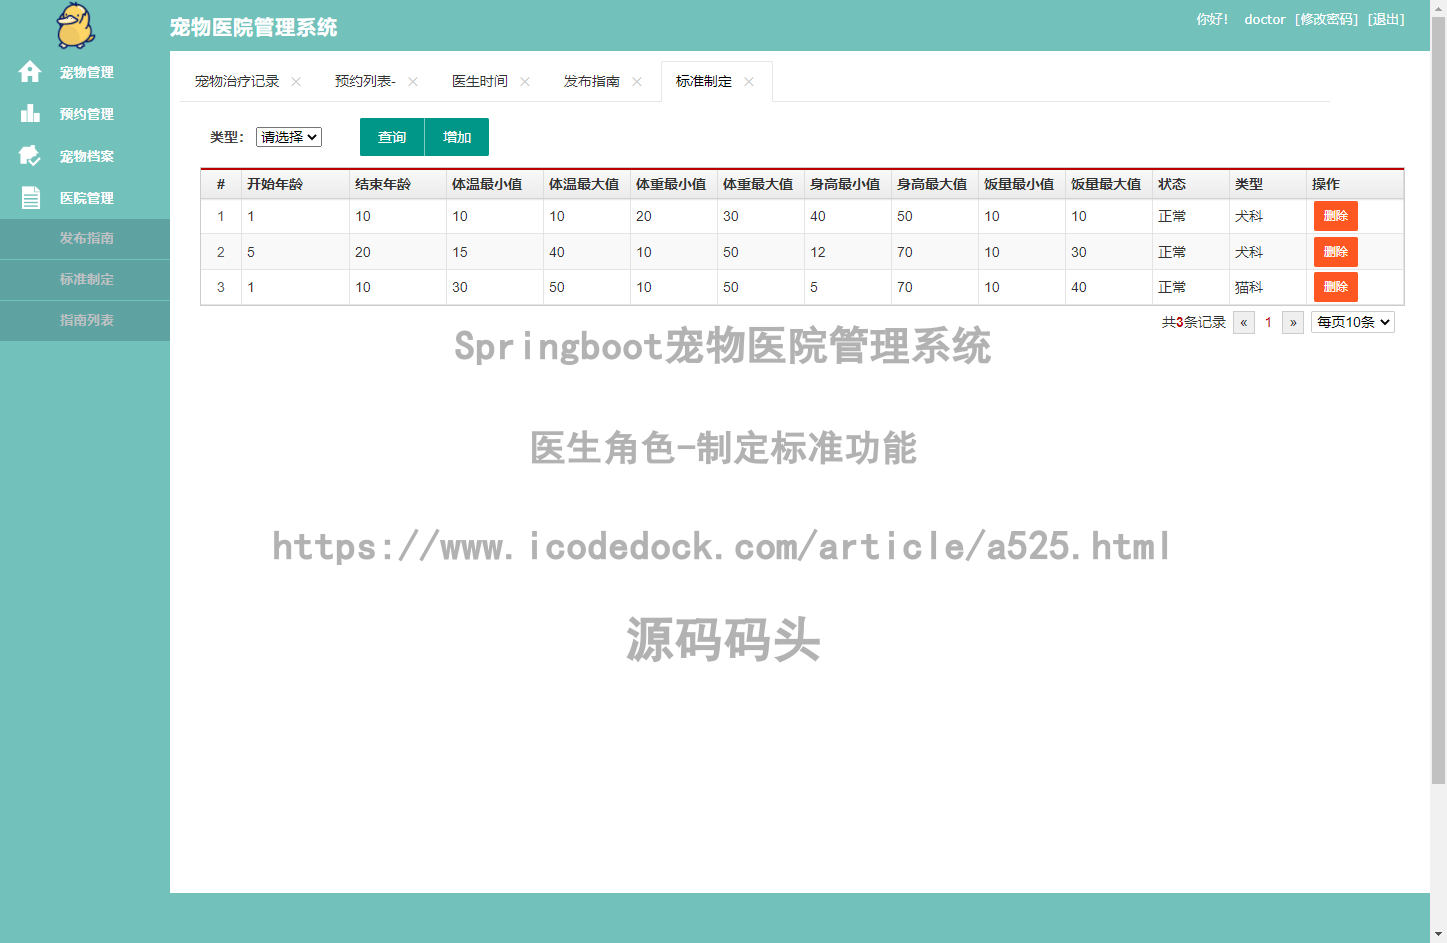Click the pet archive icon beside 宠物档案
The image size is (1447, 943).
30,156
